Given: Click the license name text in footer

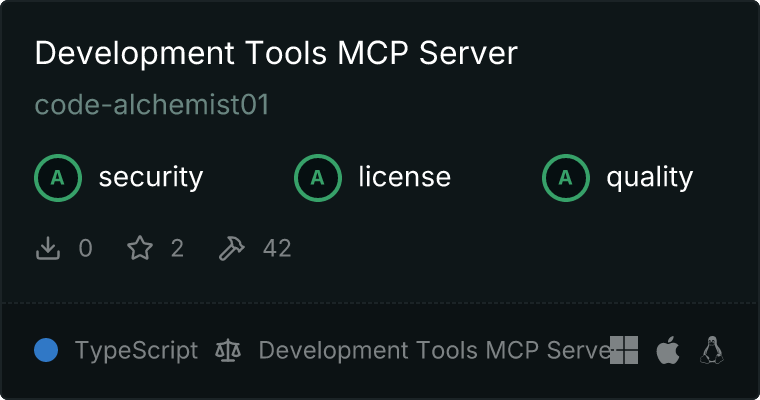Looking at the screenshot, I should (432, 350).
